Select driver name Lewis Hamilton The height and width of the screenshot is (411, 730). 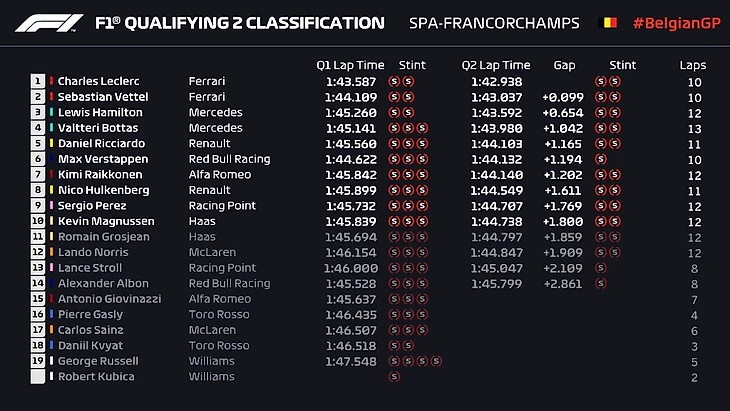(x=100, y=112)
